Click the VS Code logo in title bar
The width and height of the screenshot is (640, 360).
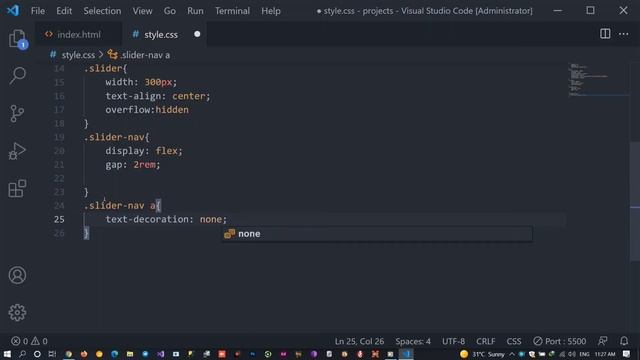point(13,11)
